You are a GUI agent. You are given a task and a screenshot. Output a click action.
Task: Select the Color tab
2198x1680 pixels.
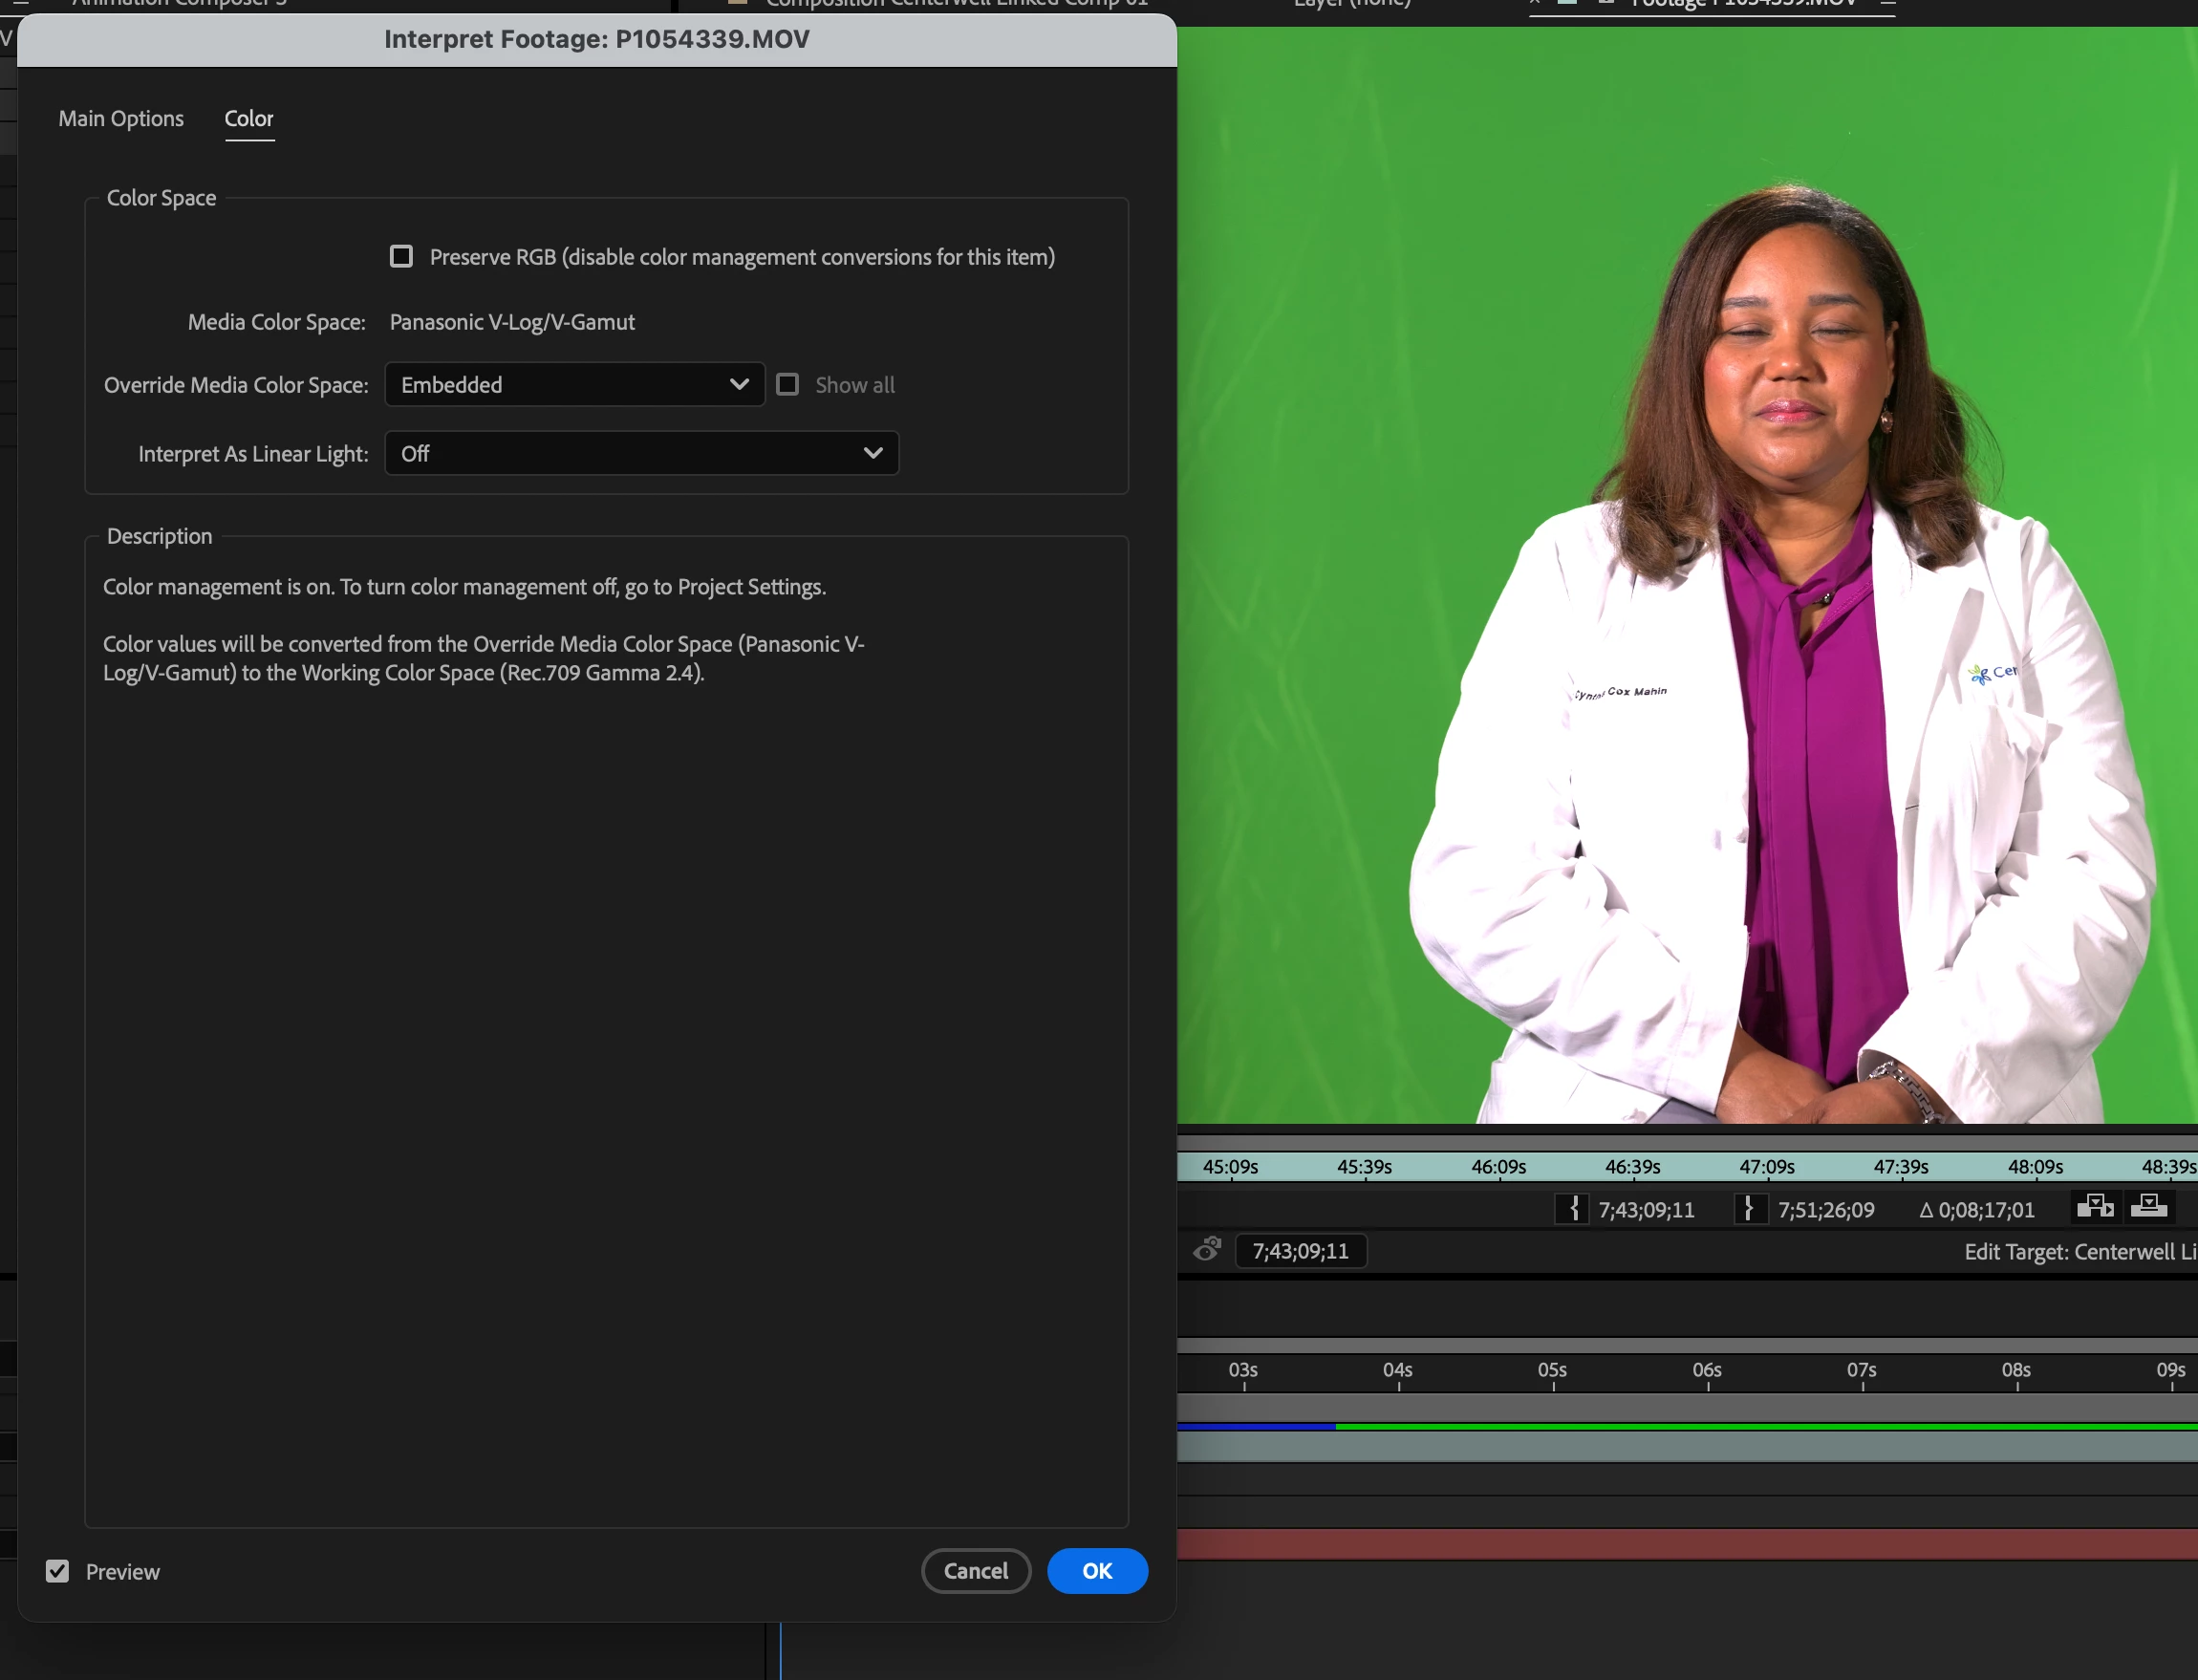pos(249,119)
